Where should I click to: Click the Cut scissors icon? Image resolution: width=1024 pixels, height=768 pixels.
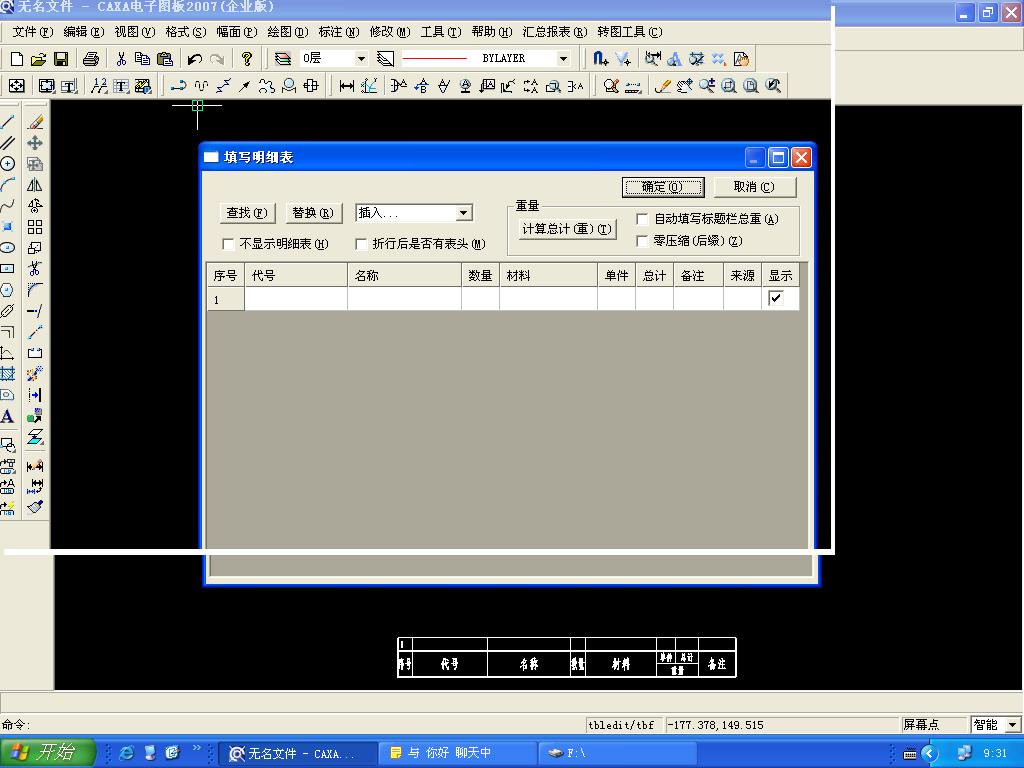pos(121,59)
